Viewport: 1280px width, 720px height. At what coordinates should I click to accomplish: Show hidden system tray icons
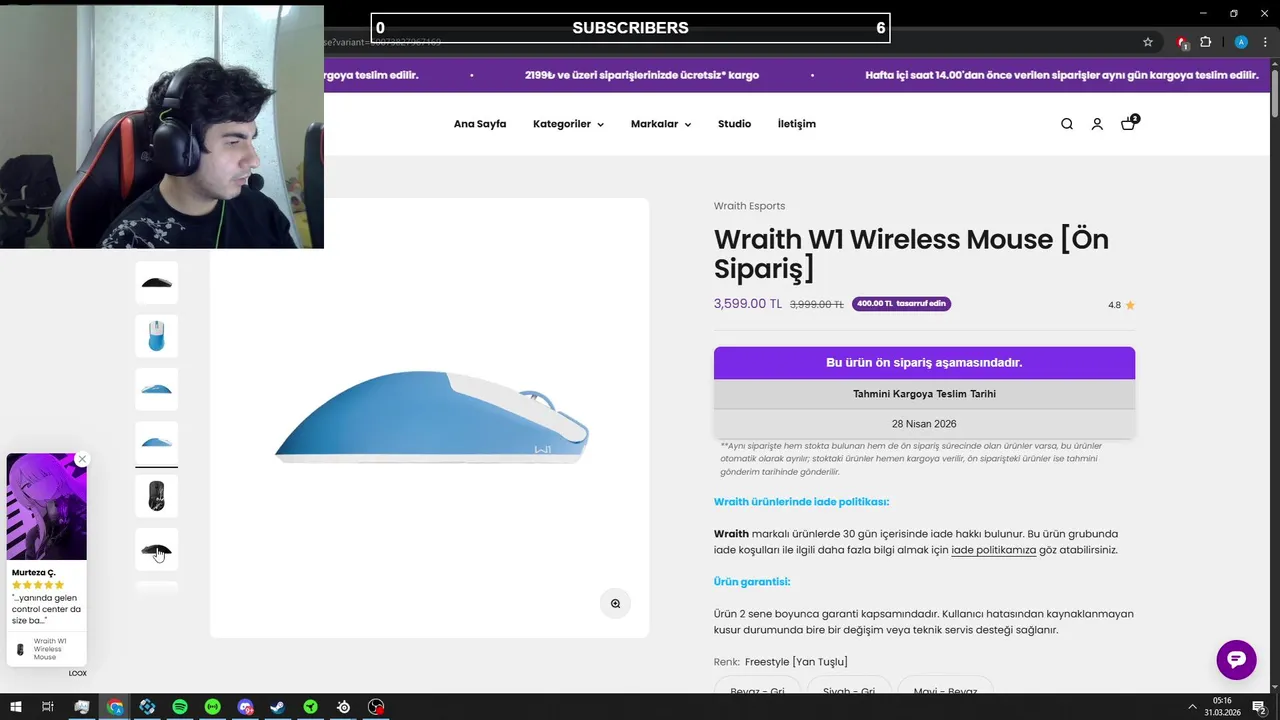pos(1192,707)
